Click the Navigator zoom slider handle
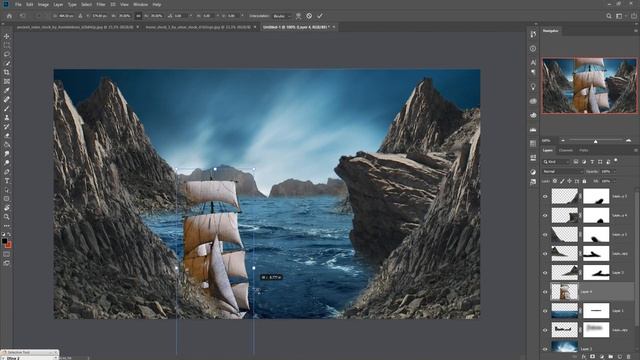640x360 pixels. coord(596,141)
